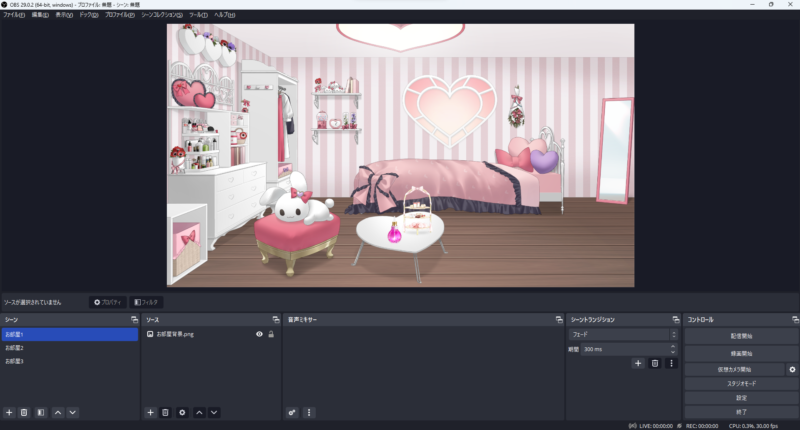Open source properties gear in the Sources toolbar
Viewport: 800px width, 430px height.
click(x=182, y=412)
